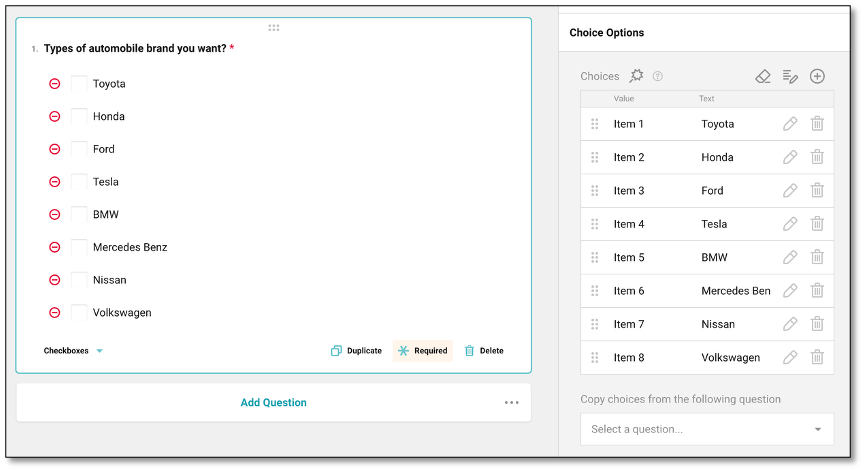Image resolution: width=864 pixels, height=470 pixels.
Task: Clear all choices with the eraser icon
Action: point(763,76)
